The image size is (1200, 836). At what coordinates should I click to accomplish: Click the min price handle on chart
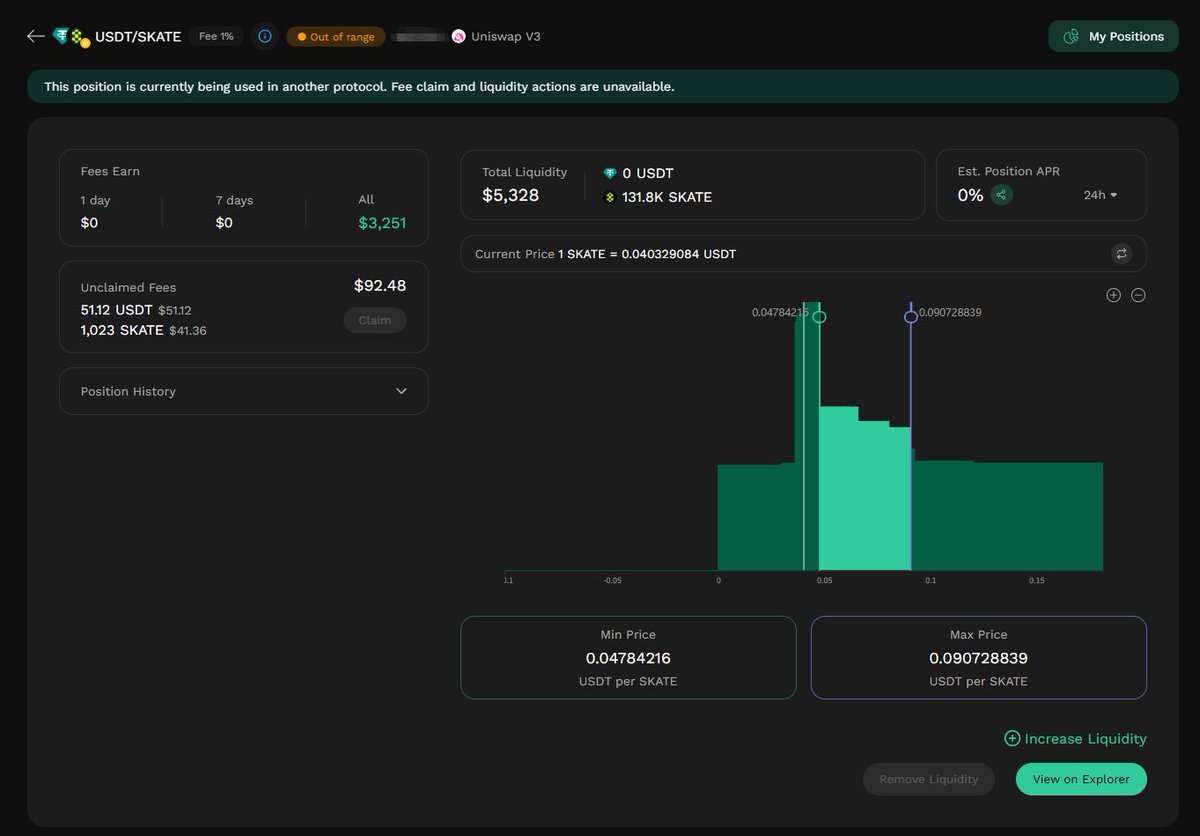coord(820,317)
